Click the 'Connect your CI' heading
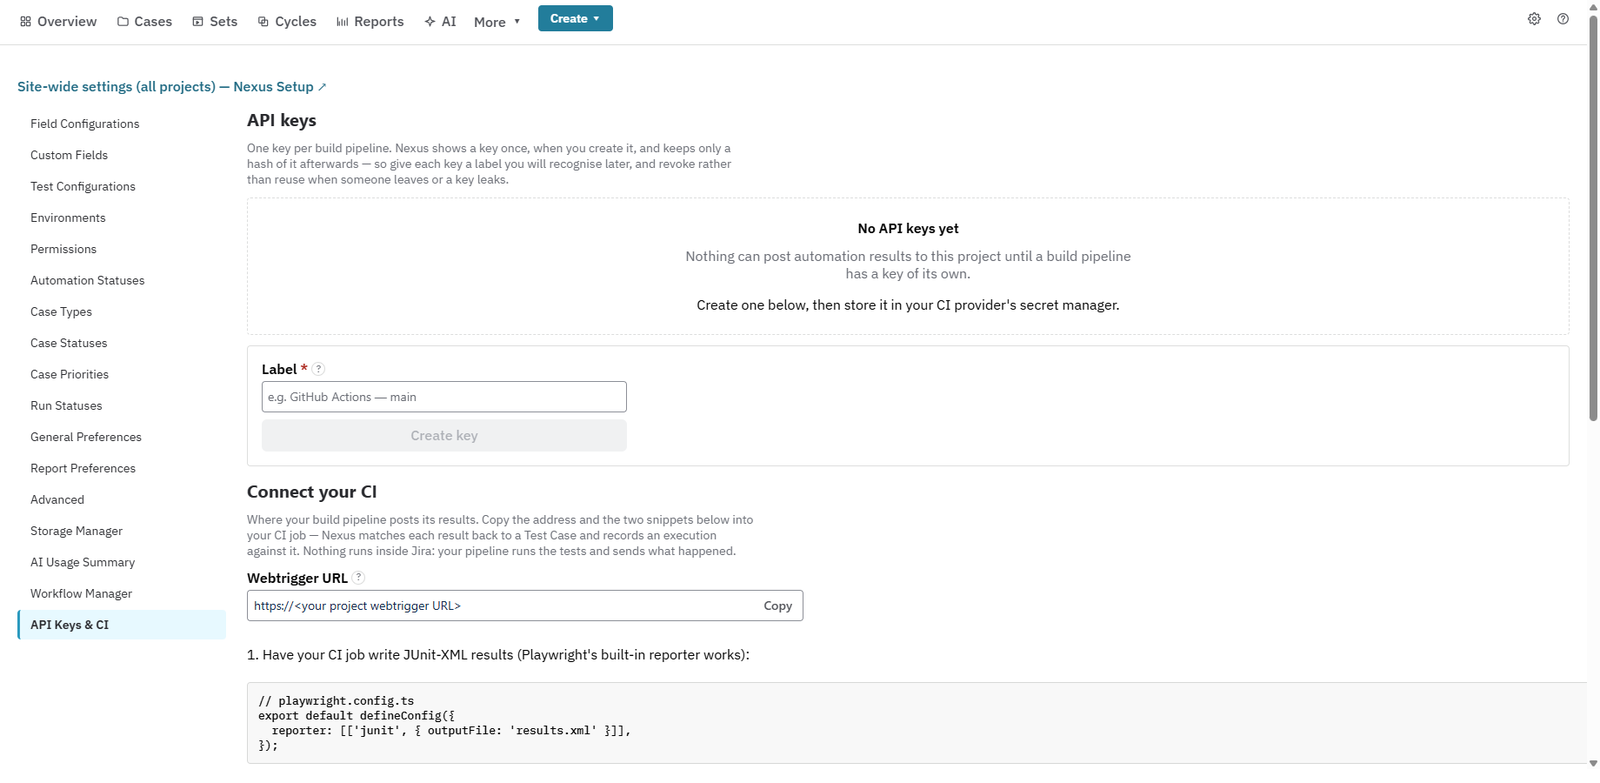 [x=312, y=492]
